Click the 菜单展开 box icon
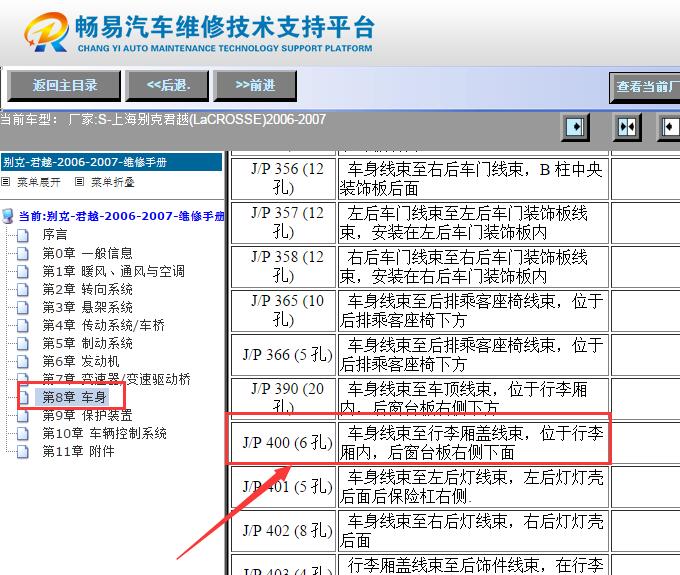The image size is (680, 575). (5, 182)
